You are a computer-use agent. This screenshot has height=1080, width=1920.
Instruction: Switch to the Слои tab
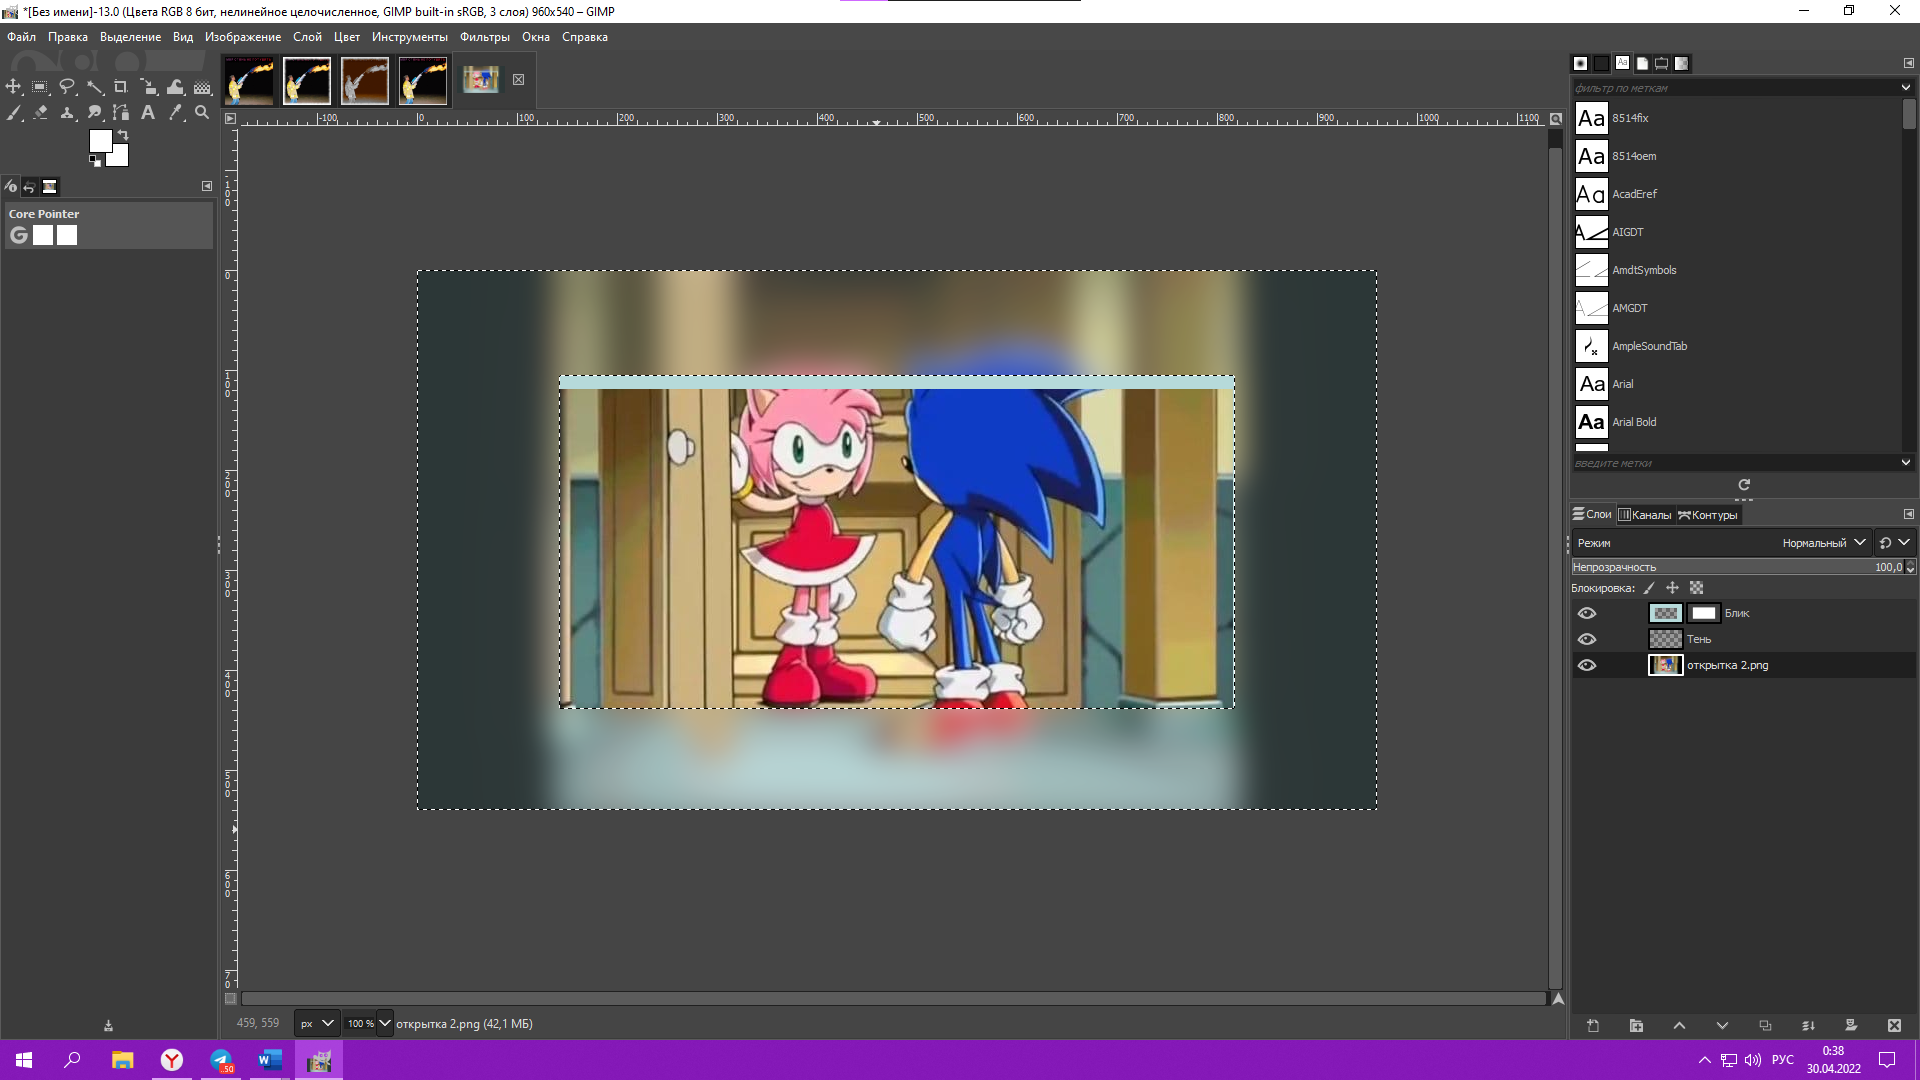point(1592,515)
